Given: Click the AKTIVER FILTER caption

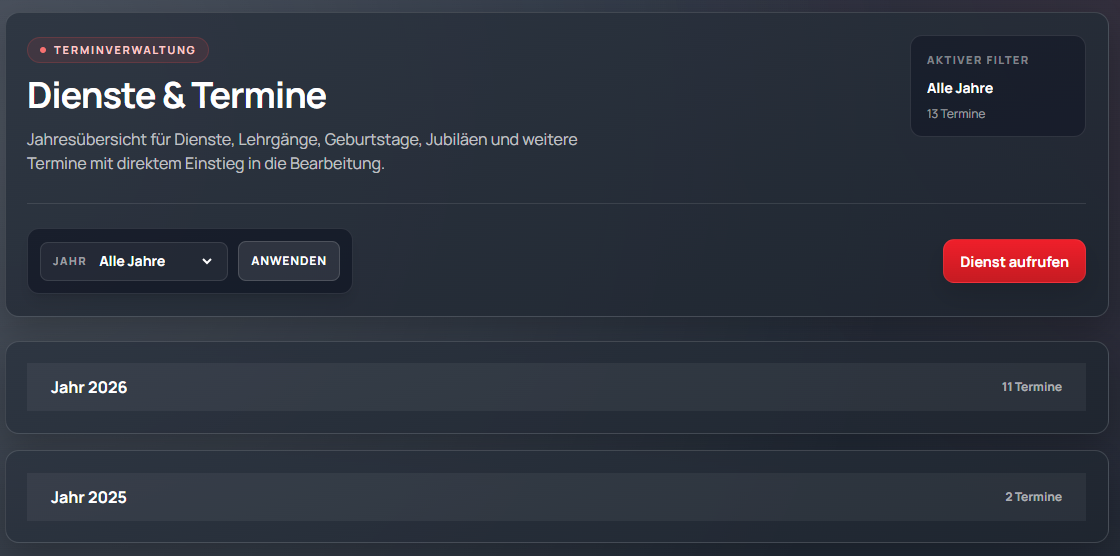Looking at the screenshot, I should [x=978, y=60].
